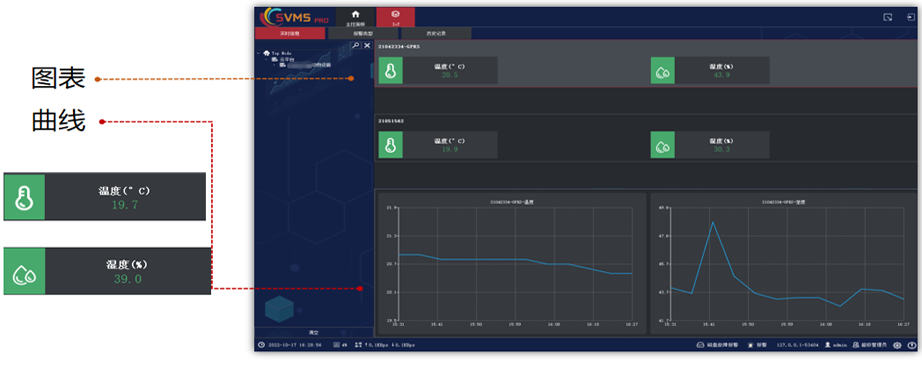Click the admin user icon in status bar
Viewport: 922px width, 372px height.
point(828,346)
